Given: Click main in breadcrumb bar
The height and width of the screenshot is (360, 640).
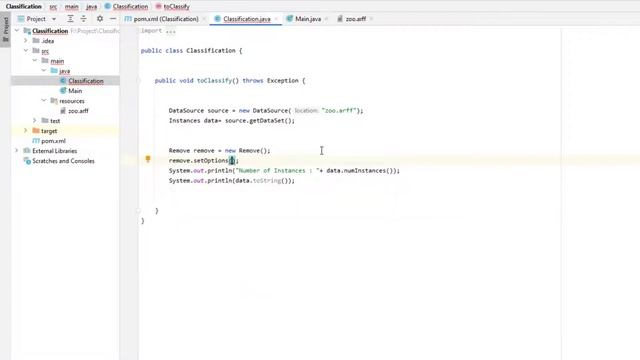Looking at the screenshot, I should pyautogui.click(x=71, y=7).
